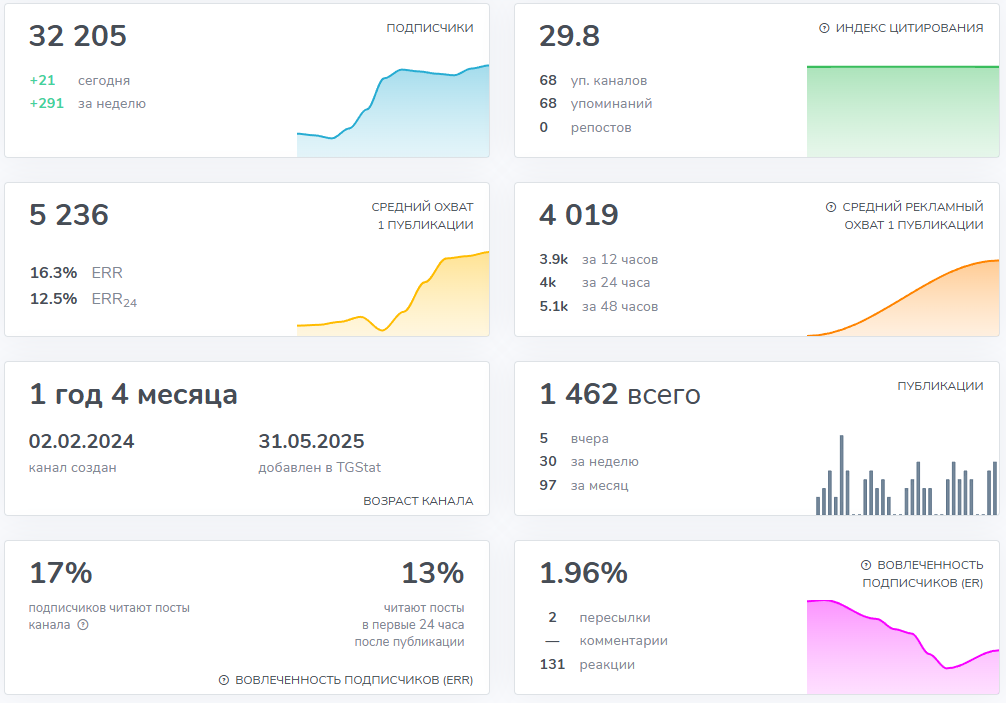The width and height of the screenshot is (1006, 703).
Task: Click the question icon after 'подписчиков читают посты канала'
Action: click(x=83, y=624)
